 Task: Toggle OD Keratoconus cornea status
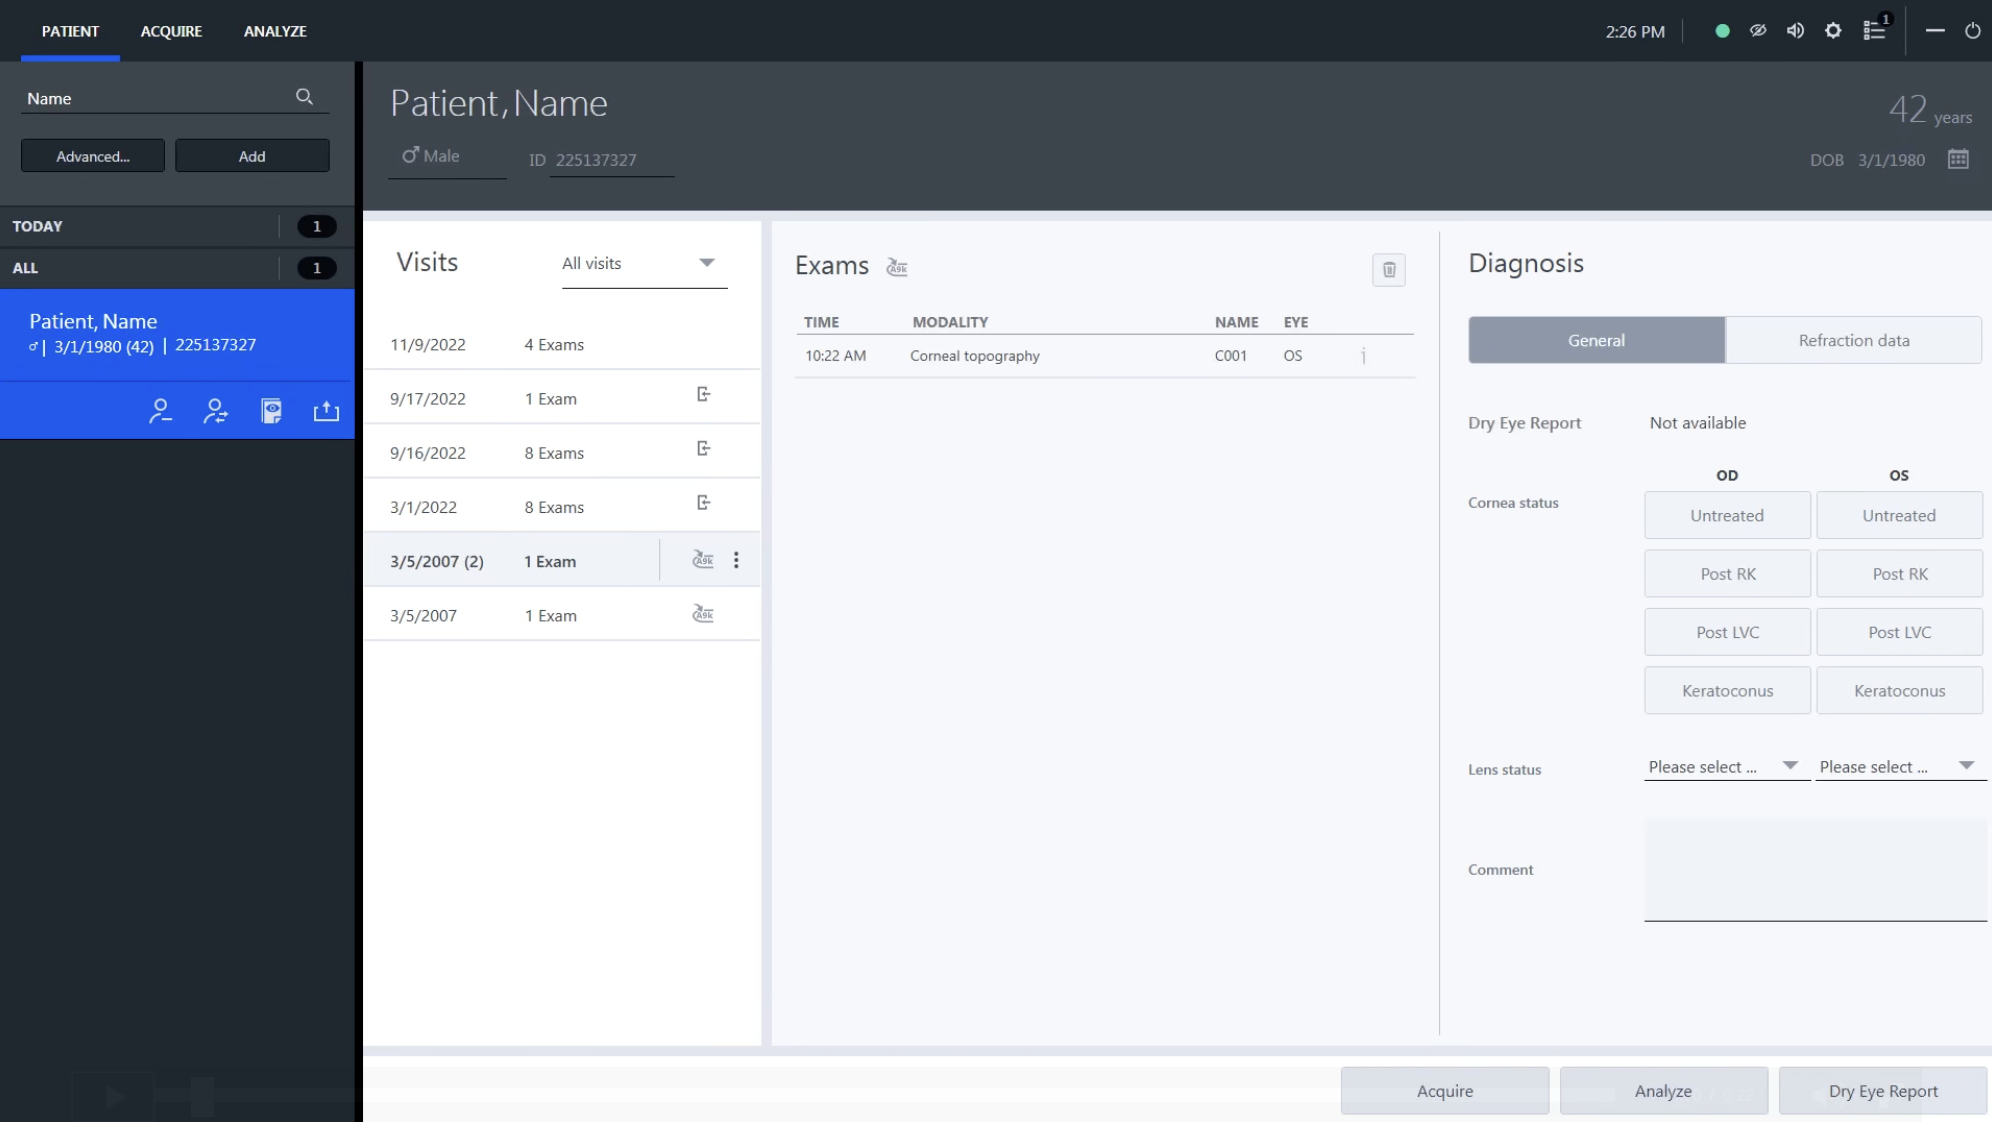click(1727, 690)
